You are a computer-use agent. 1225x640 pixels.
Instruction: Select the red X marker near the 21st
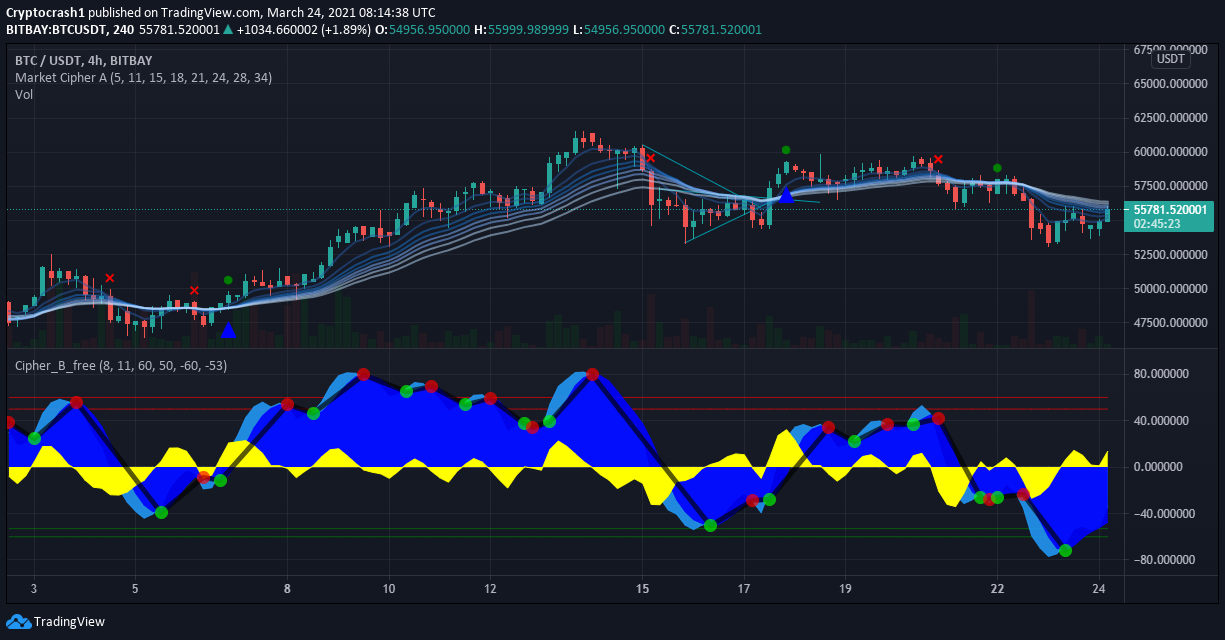(938, 159)
